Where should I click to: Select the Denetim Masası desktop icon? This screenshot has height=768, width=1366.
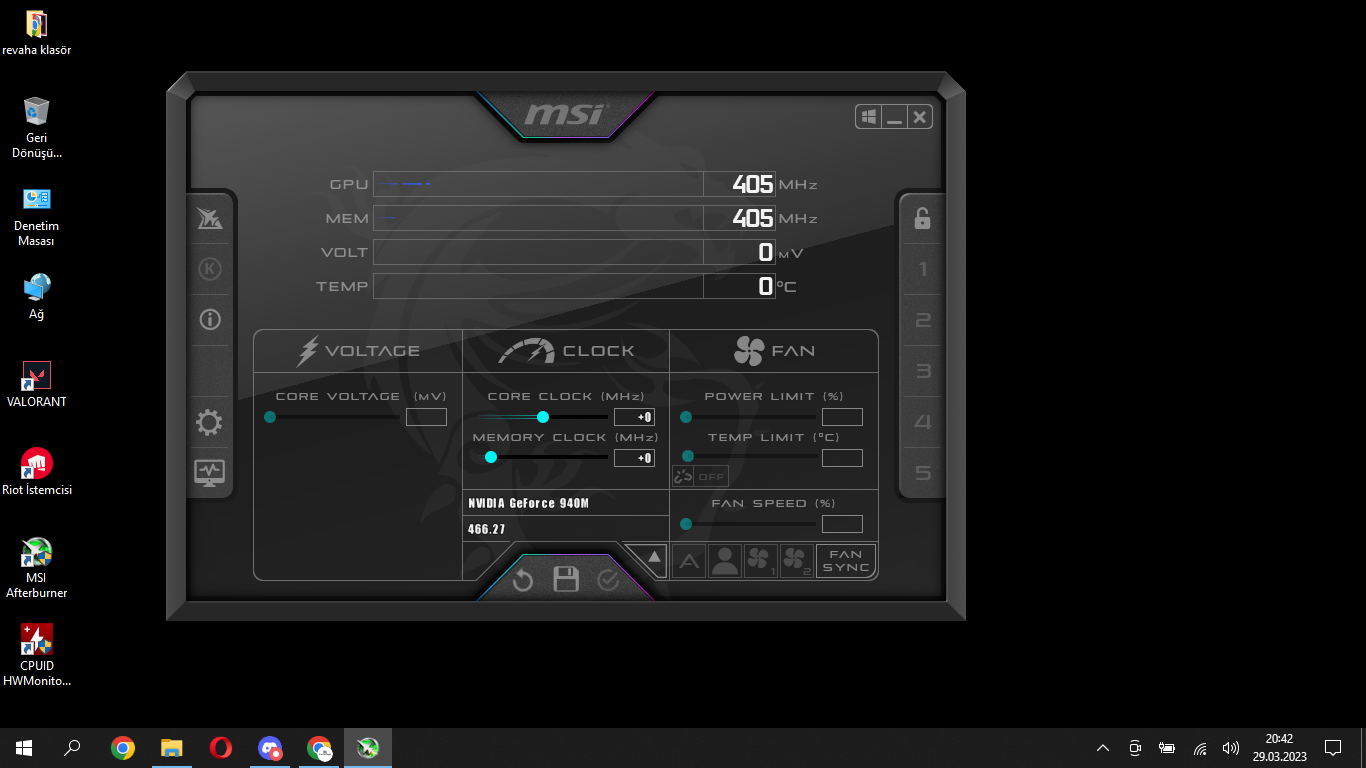(37, 216)
